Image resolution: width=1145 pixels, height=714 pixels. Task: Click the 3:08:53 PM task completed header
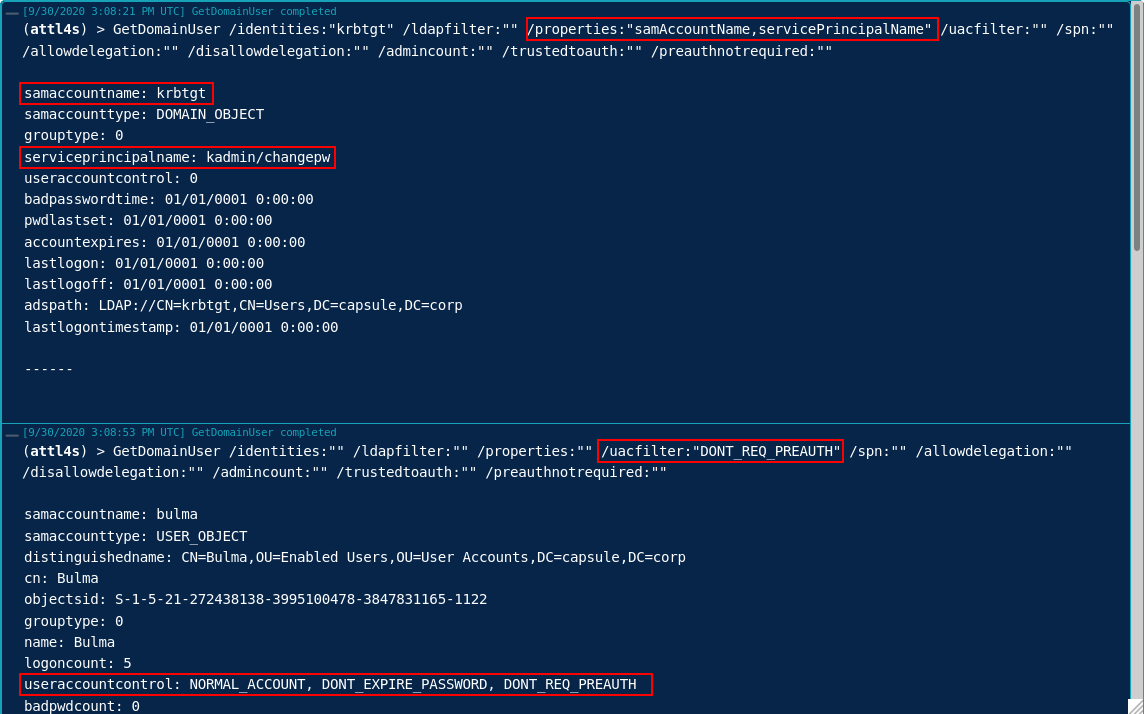click(180, 432)
